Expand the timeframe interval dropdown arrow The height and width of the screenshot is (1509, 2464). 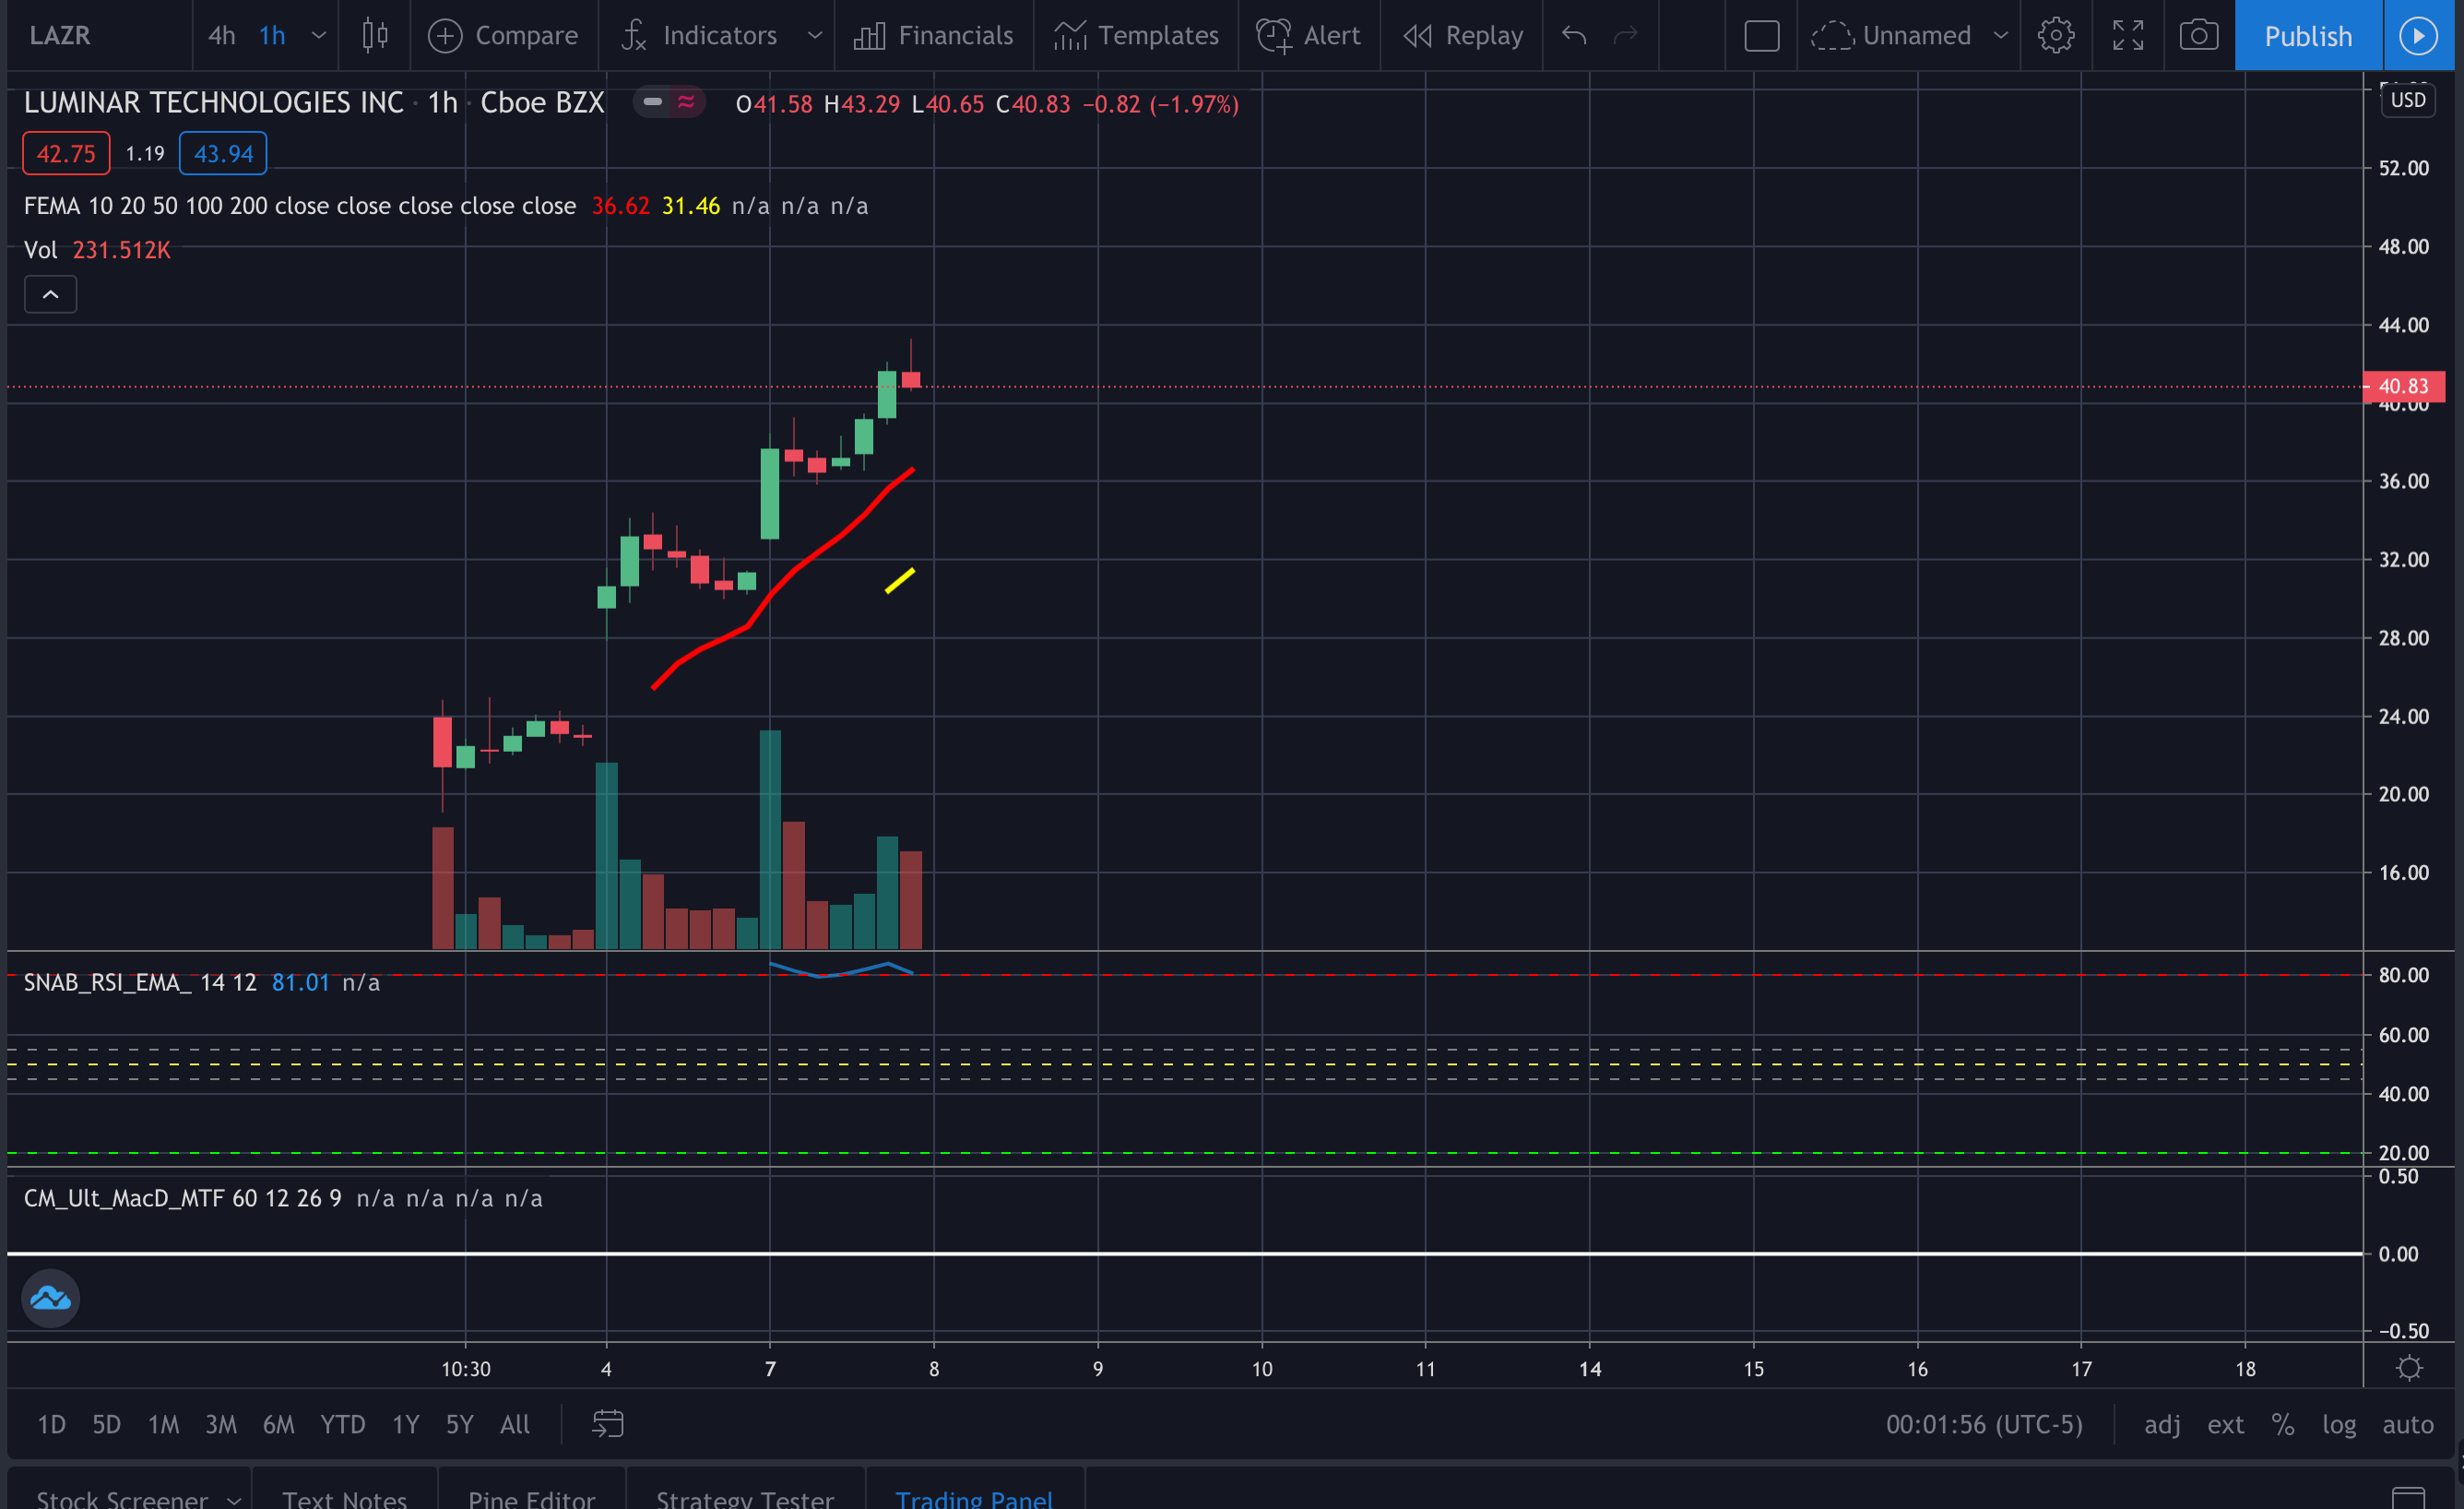pyautogui.click(x=319, y=36)
